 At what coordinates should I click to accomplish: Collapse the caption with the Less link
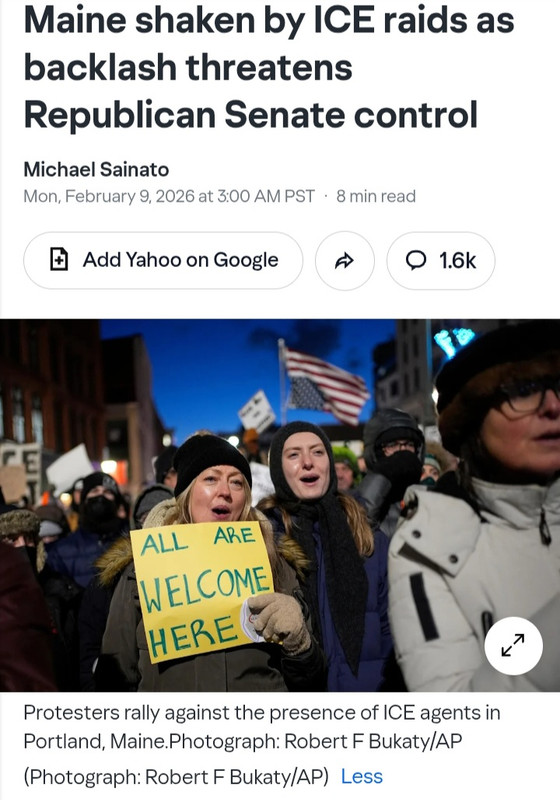[x=362, y=776]
